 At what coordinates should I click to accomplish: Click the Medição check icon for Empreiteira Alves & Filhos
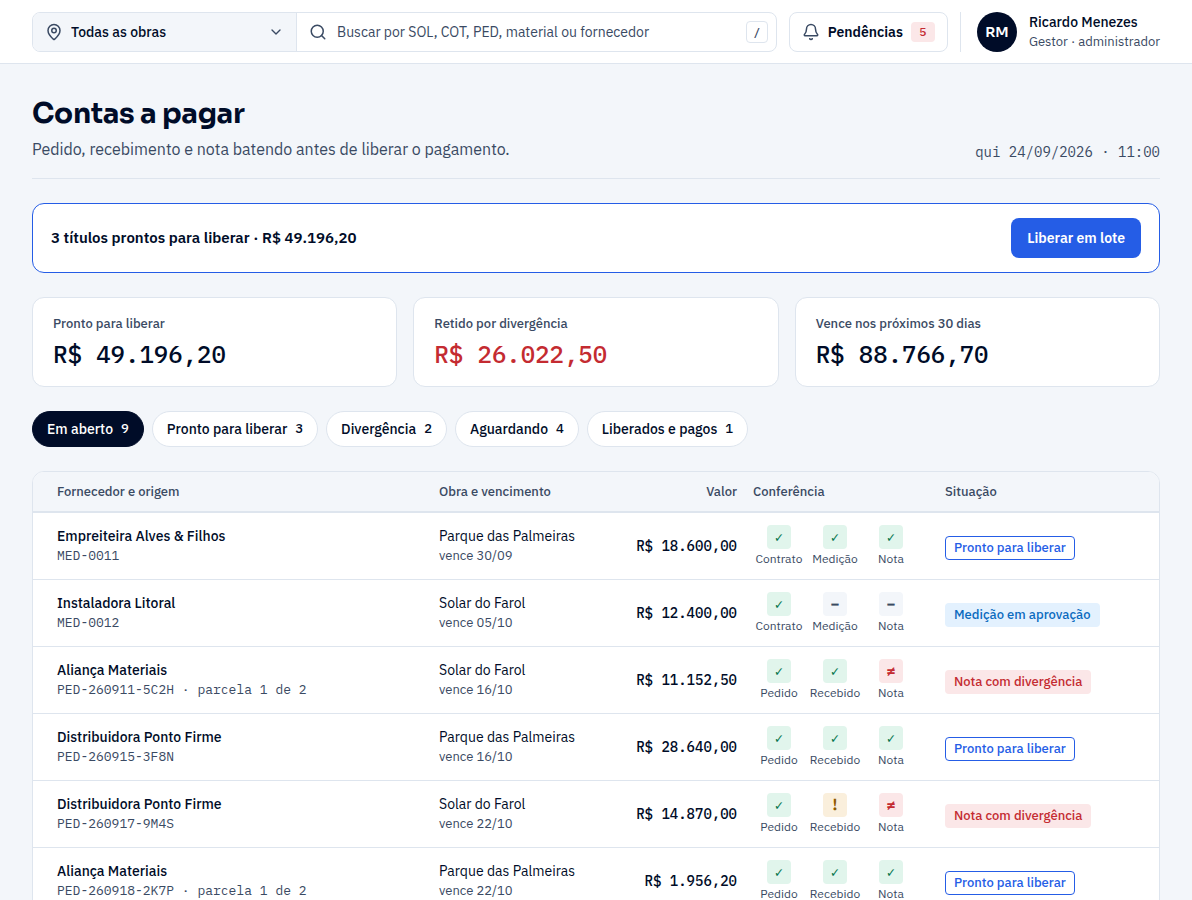[x=835, y=537]
